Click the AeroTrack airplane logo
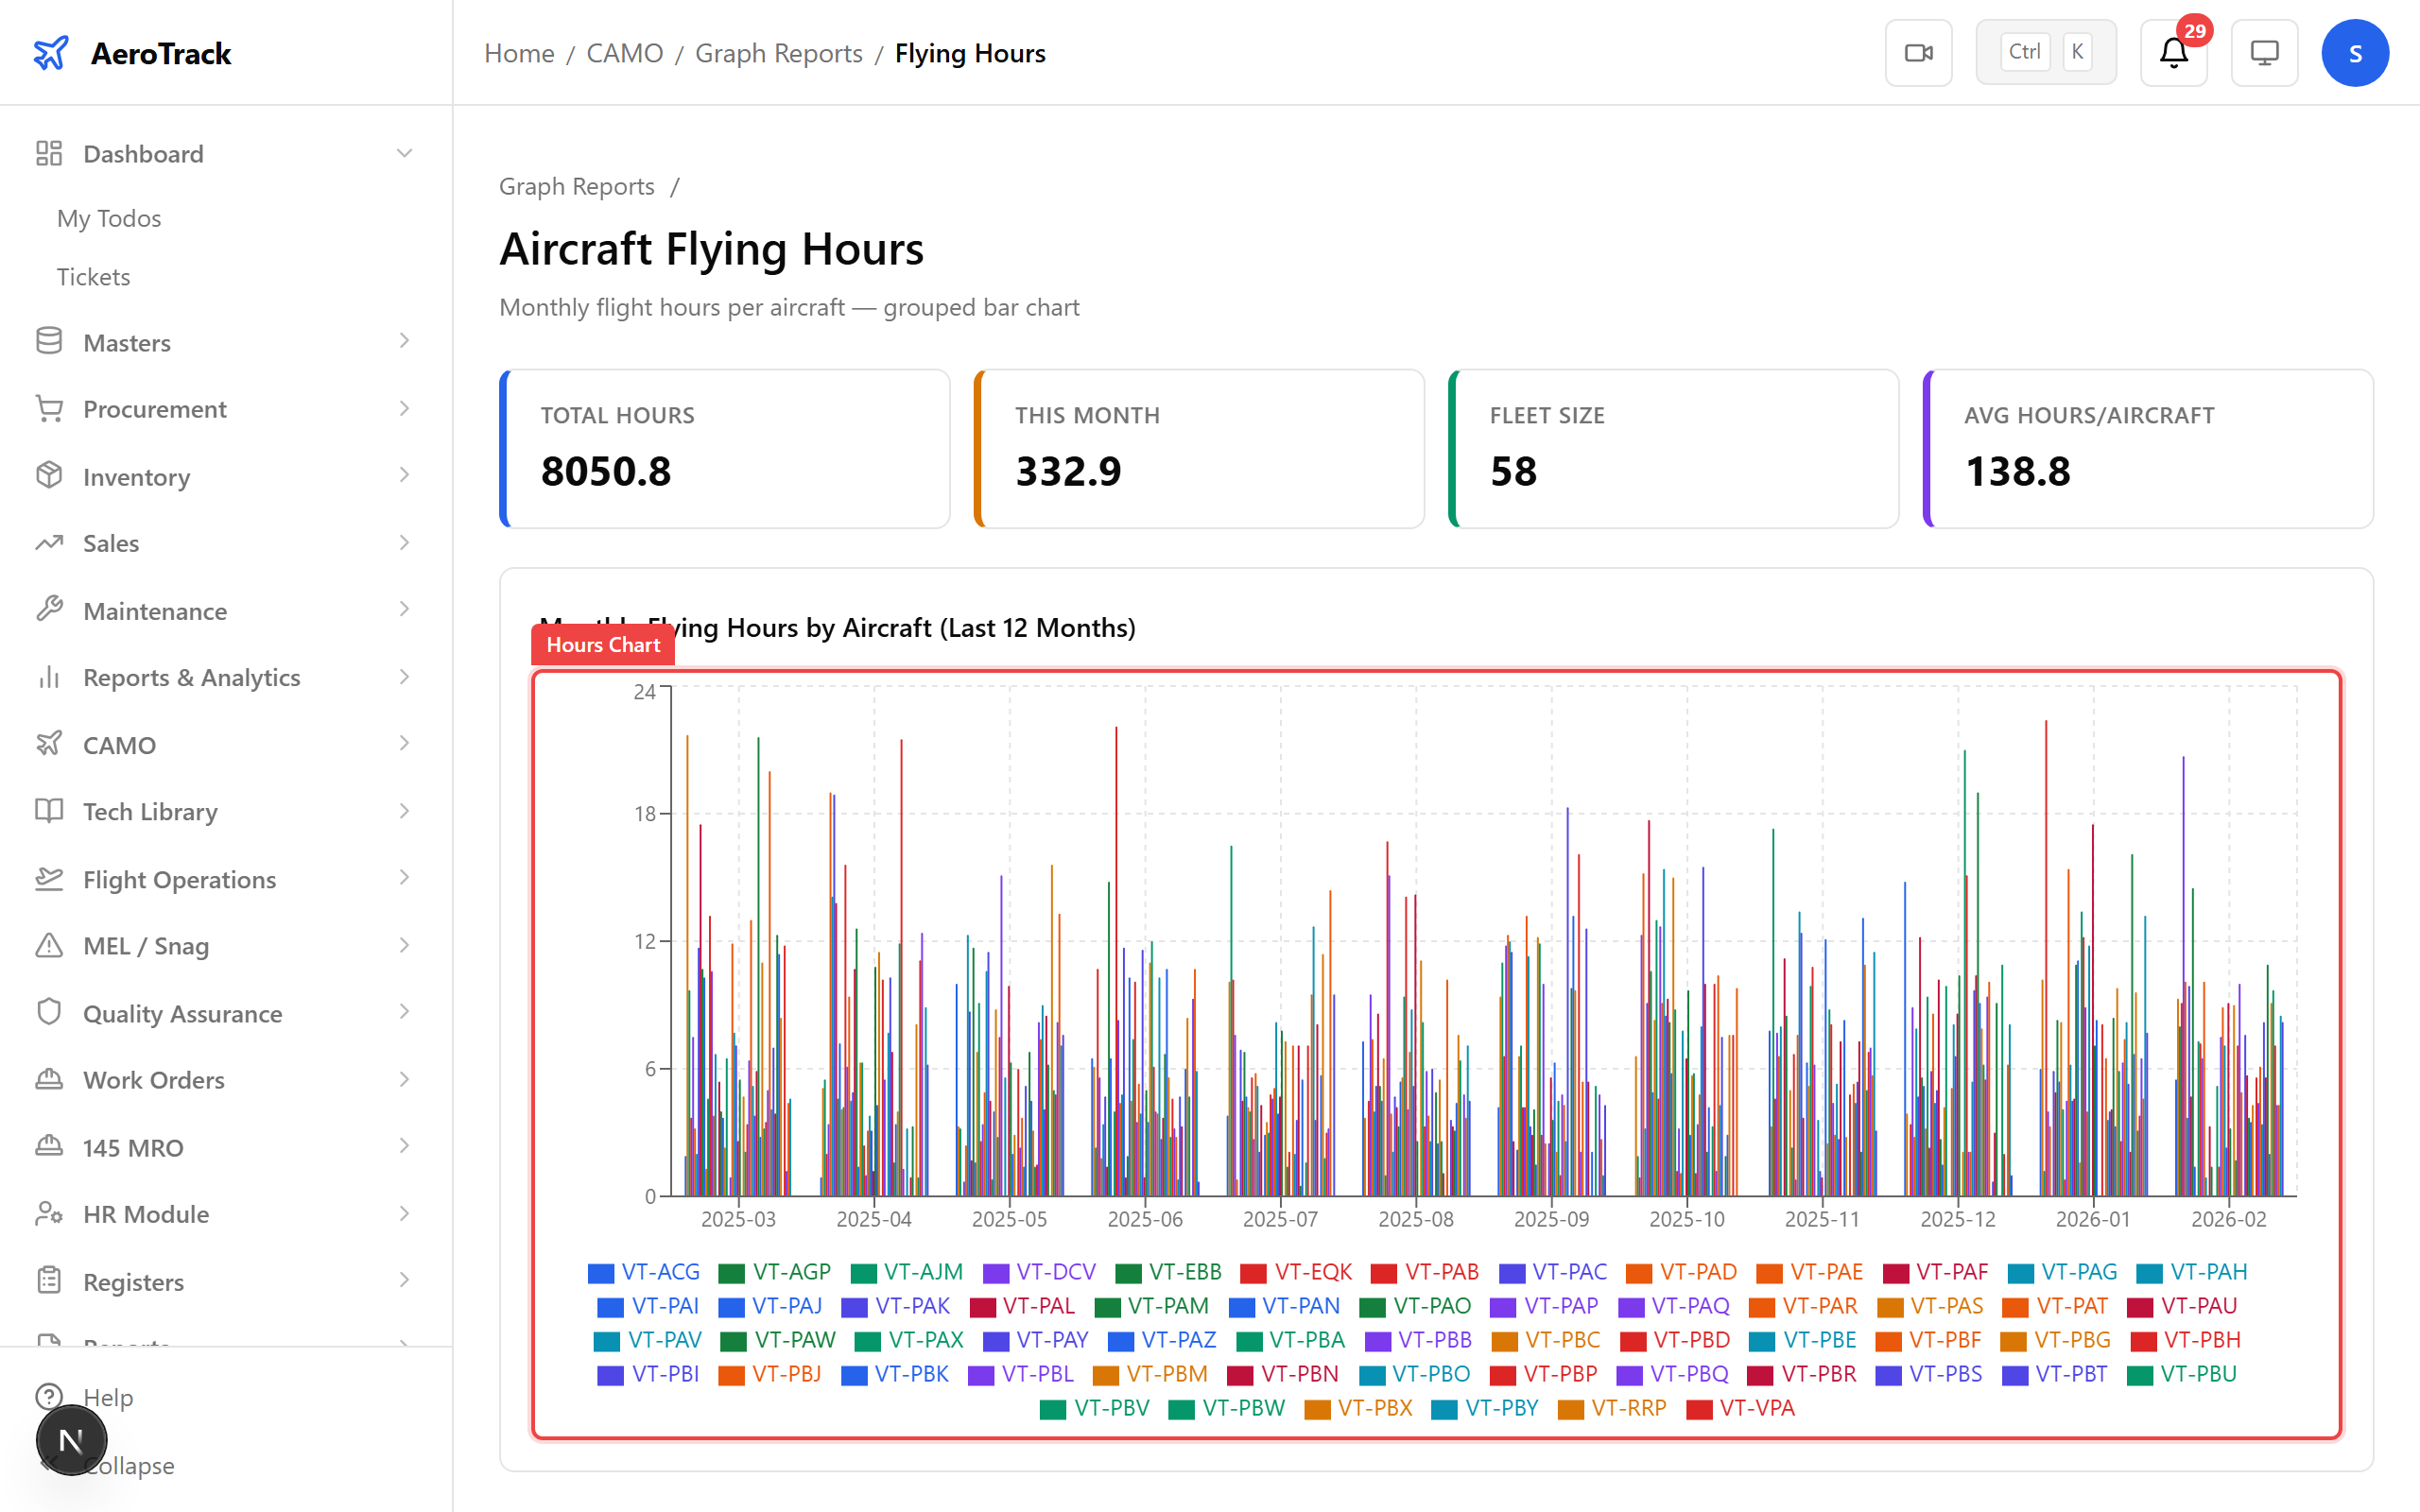This screenshot has width=2420, height=1512. pyautogui.click(x=51, y=53)
